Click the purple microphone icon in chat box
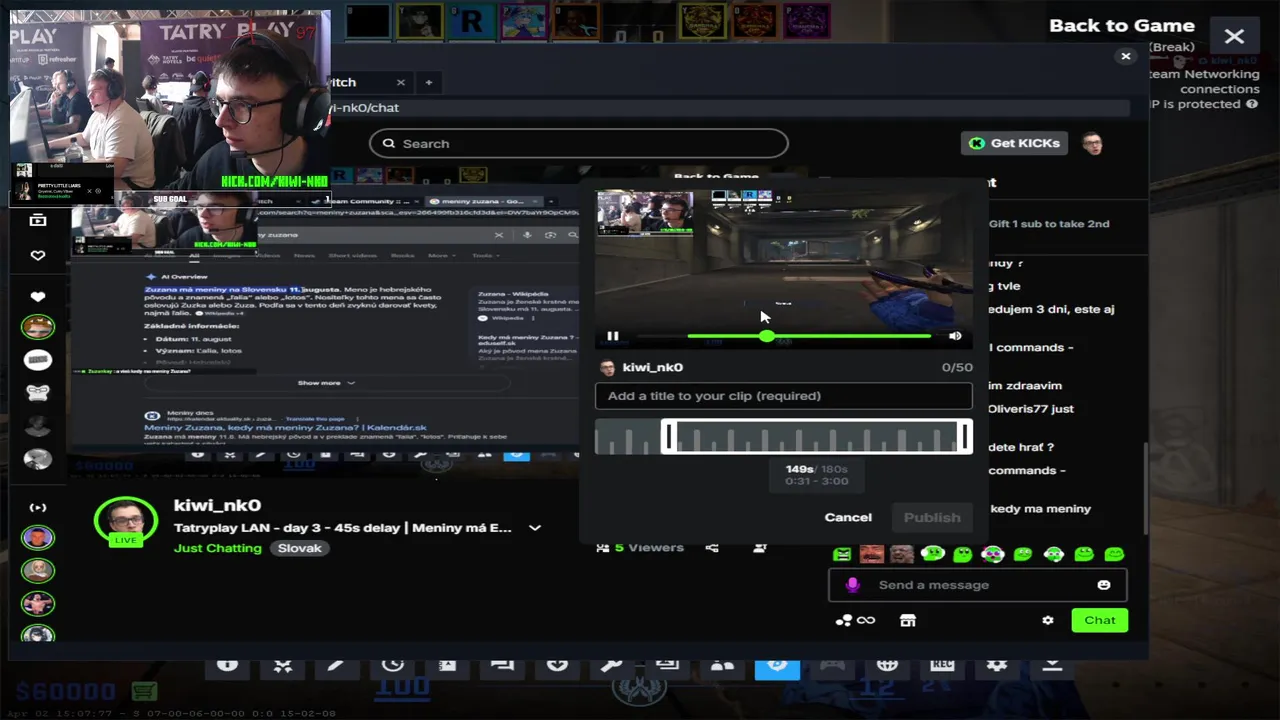Screen dimensions: 1280x720 point(853,585)
